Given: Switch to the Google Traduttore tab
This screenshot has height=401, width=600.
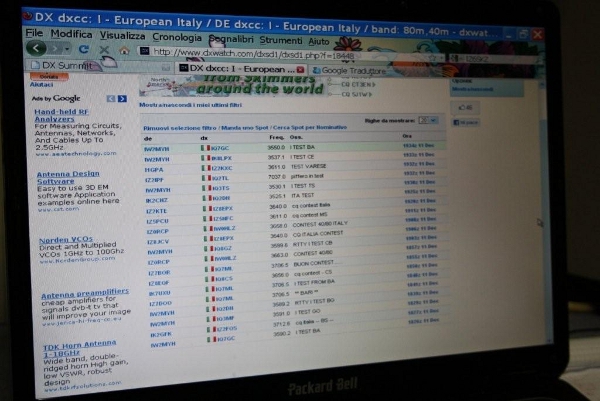Looking at the screenshot, I should [349, 70].
